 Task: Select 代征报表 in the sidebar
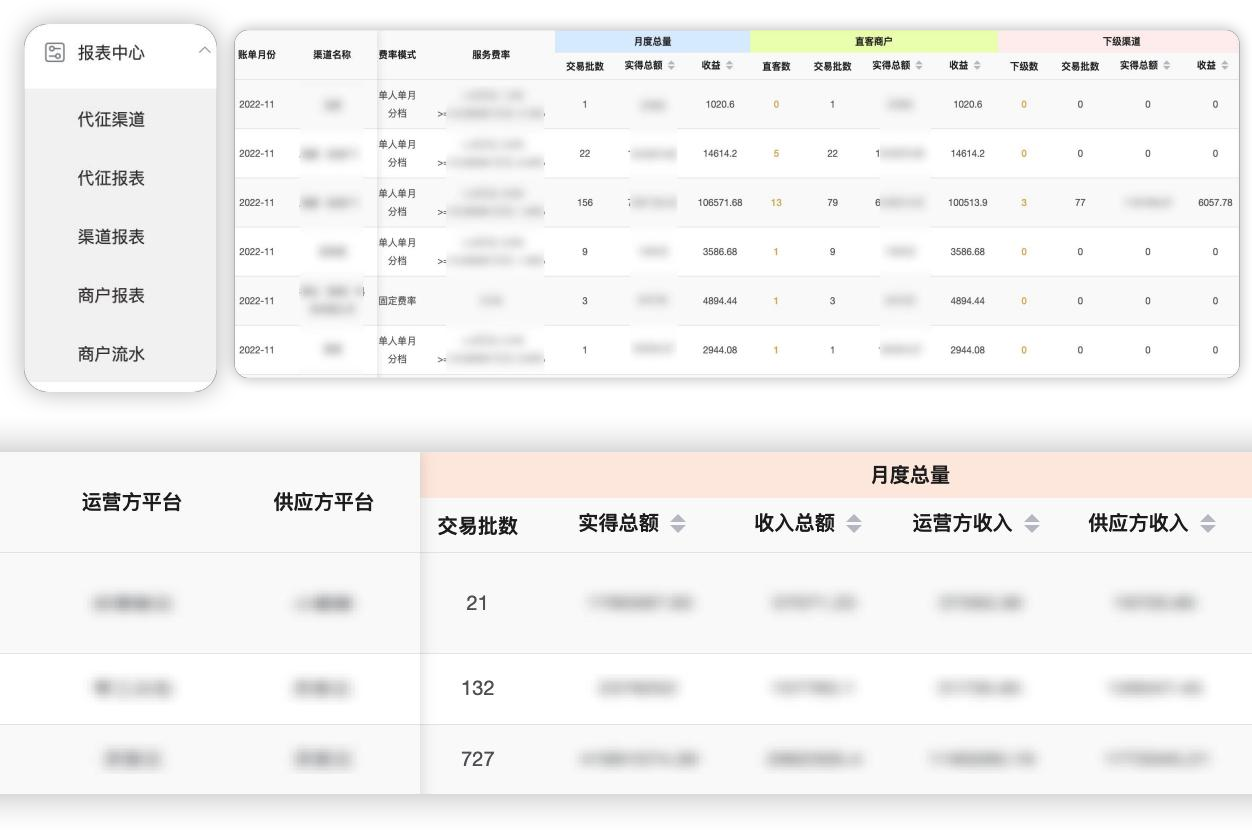pyautogui.click(x=111, y=178)
